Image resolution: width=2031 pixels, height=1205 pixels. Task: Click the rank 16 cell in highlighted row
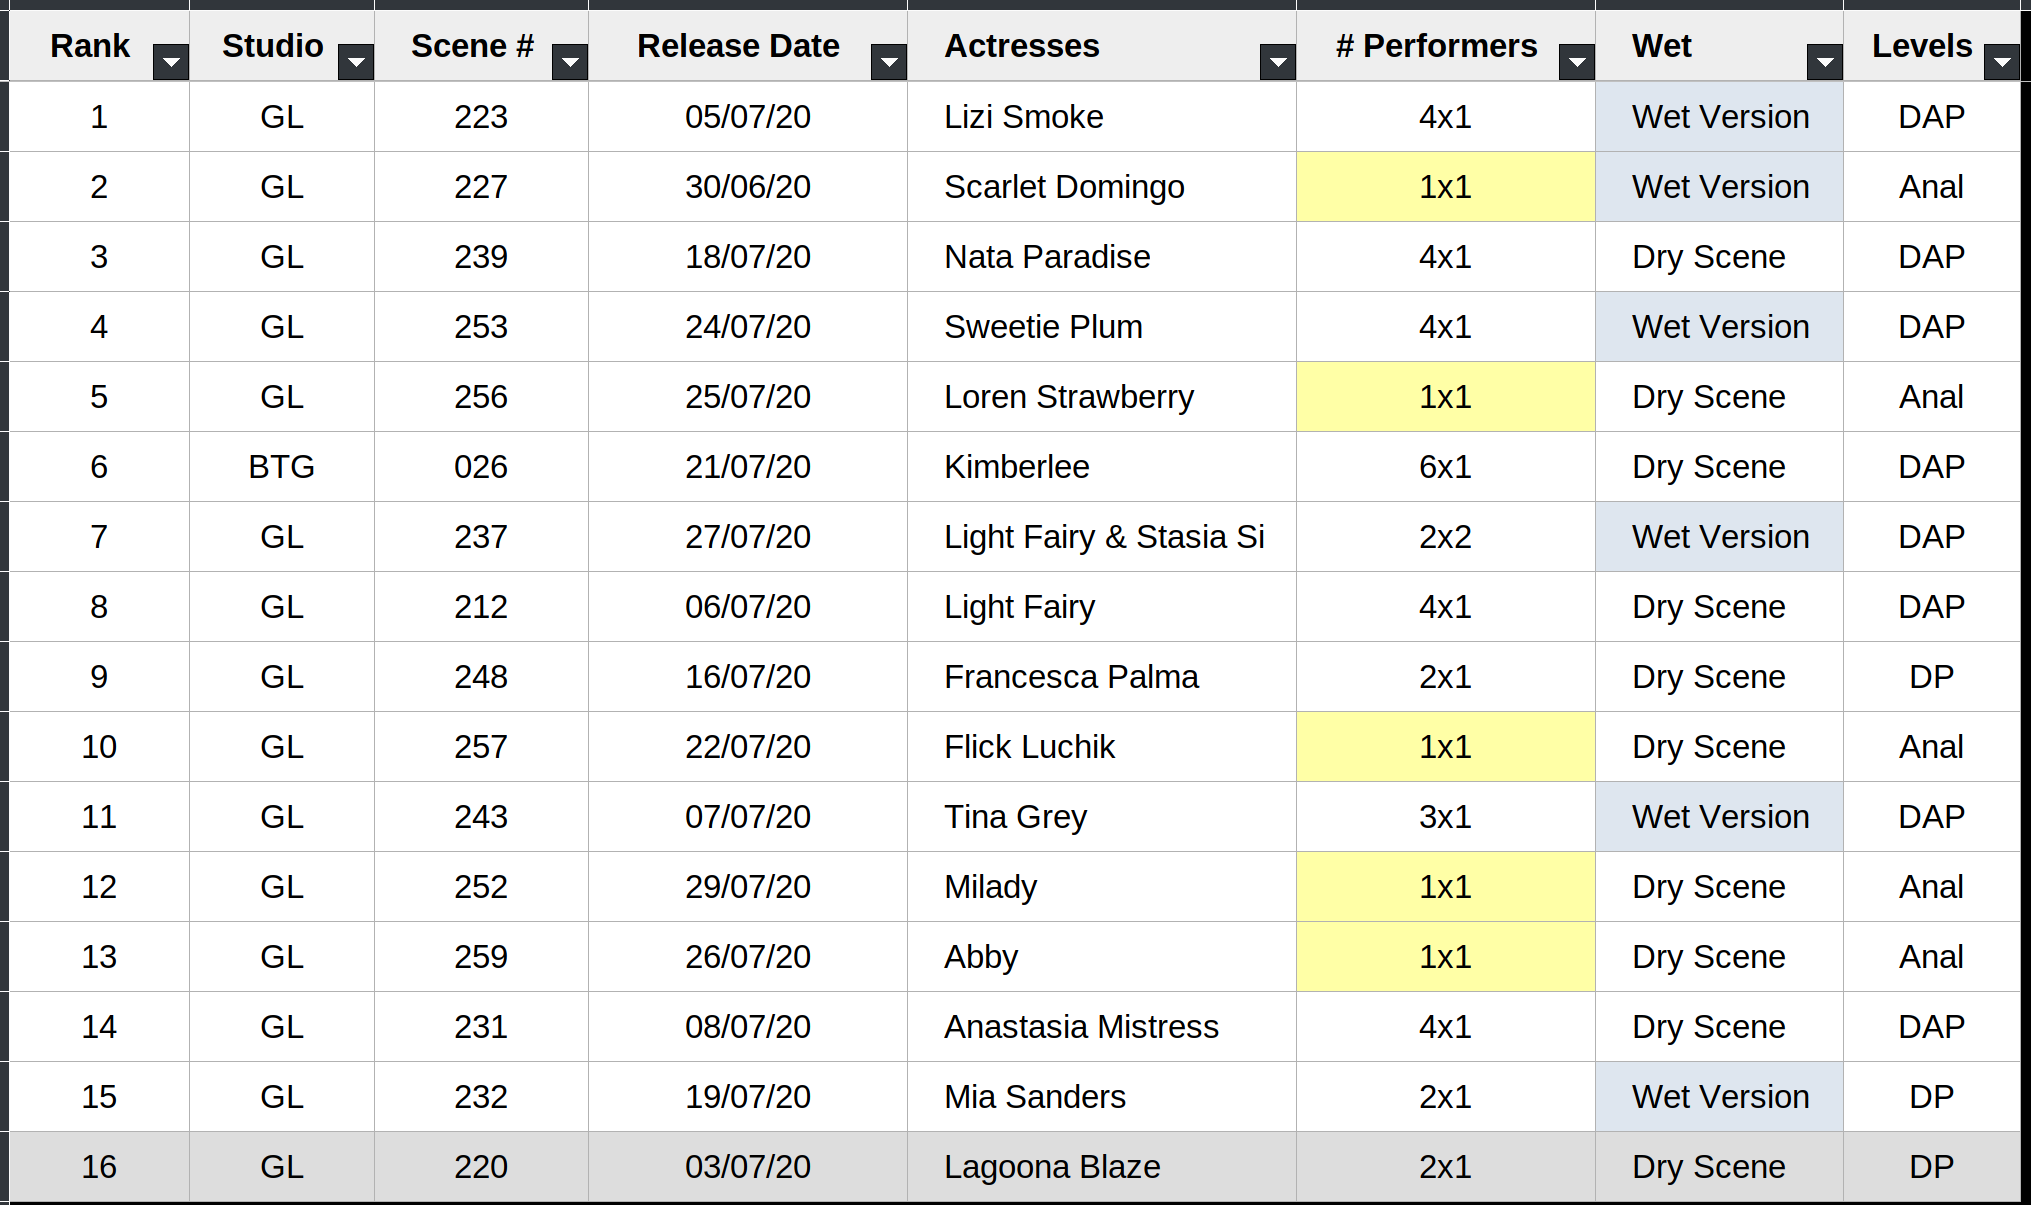98,1167
